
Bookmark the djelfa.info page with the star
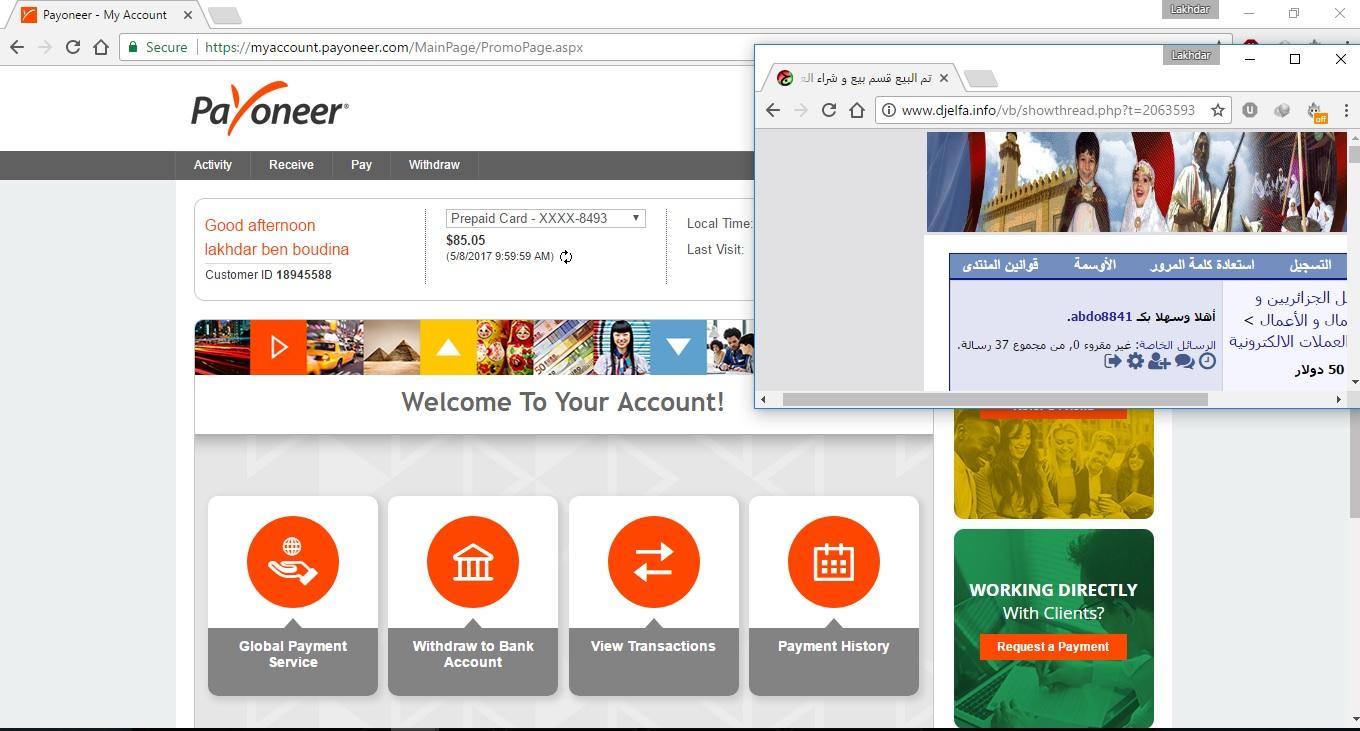1218,110
